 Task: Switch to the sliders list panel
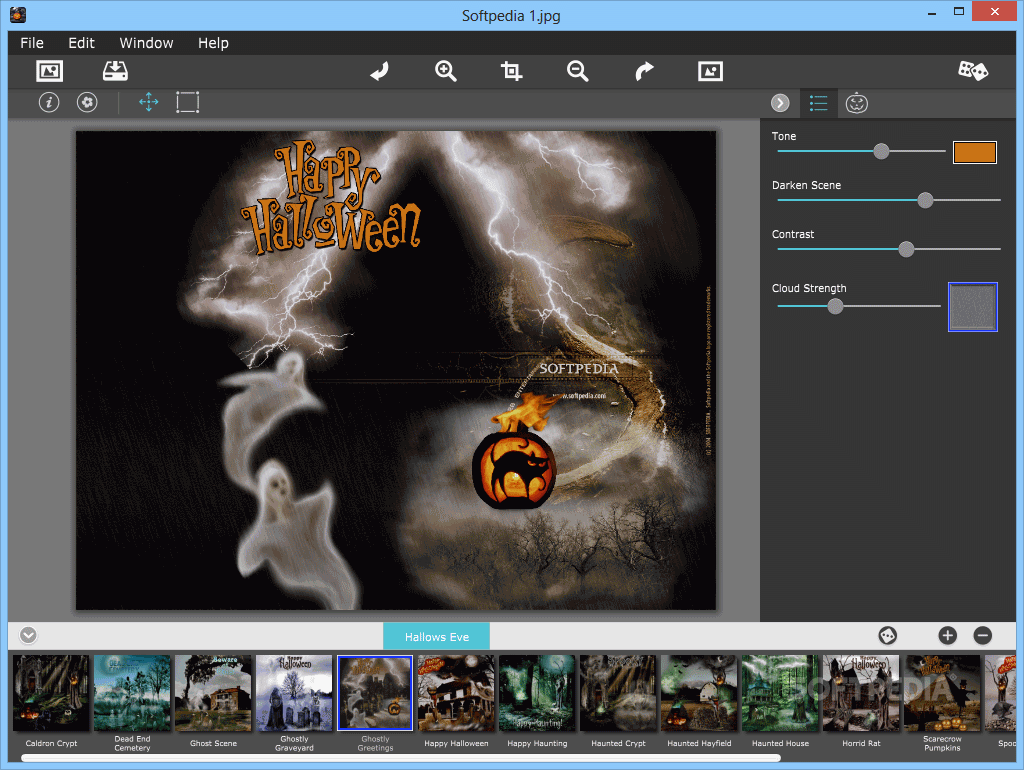[818, 103]
